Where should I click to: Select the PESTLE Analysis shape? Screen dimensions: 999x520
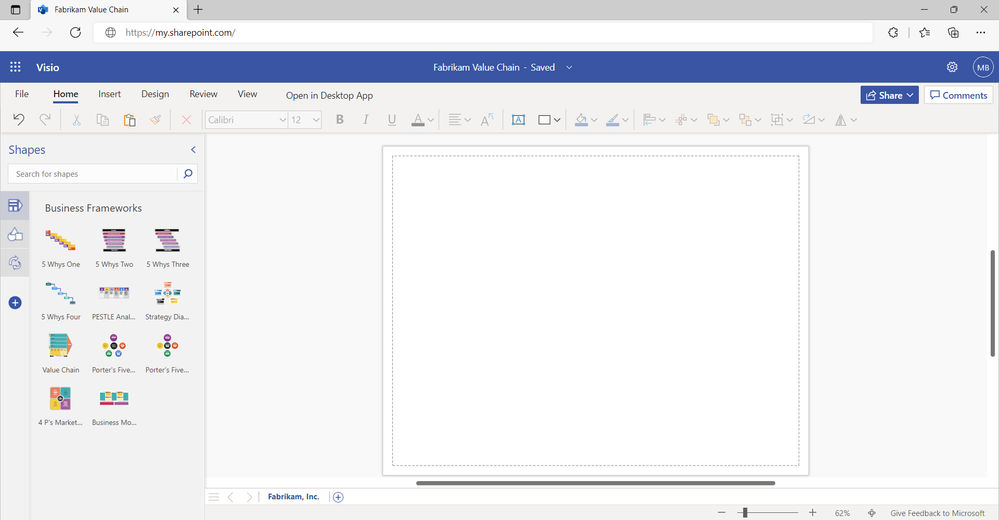point(113,301)
